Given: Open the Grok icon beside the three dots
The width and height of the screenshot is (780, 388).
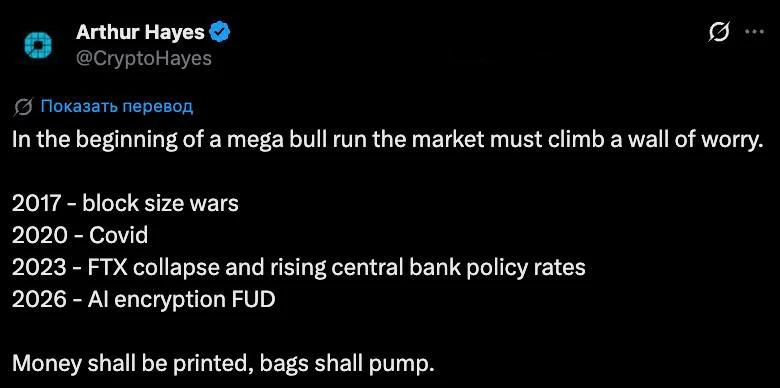Looking at the screenshot, I should [720, 33].
